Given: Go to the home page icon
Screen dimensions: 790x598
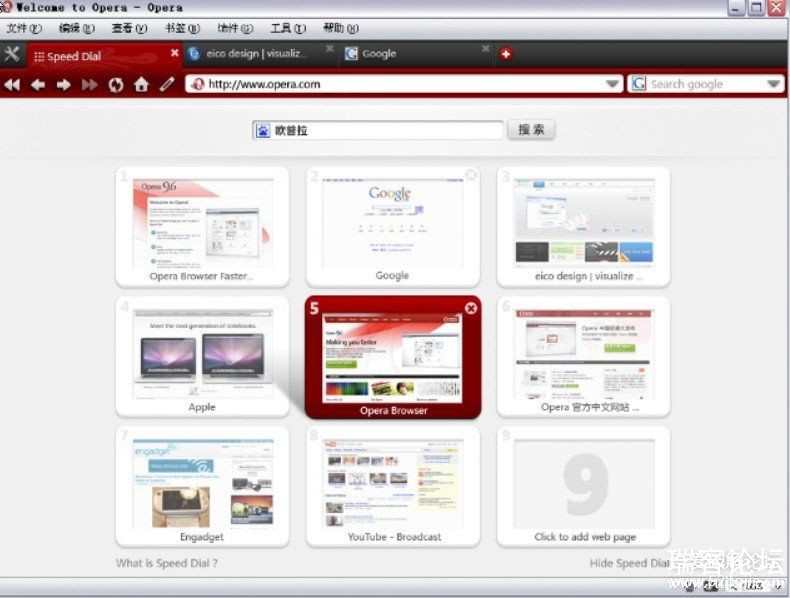Looking at the screenshot, I should [x=141, y=84].
